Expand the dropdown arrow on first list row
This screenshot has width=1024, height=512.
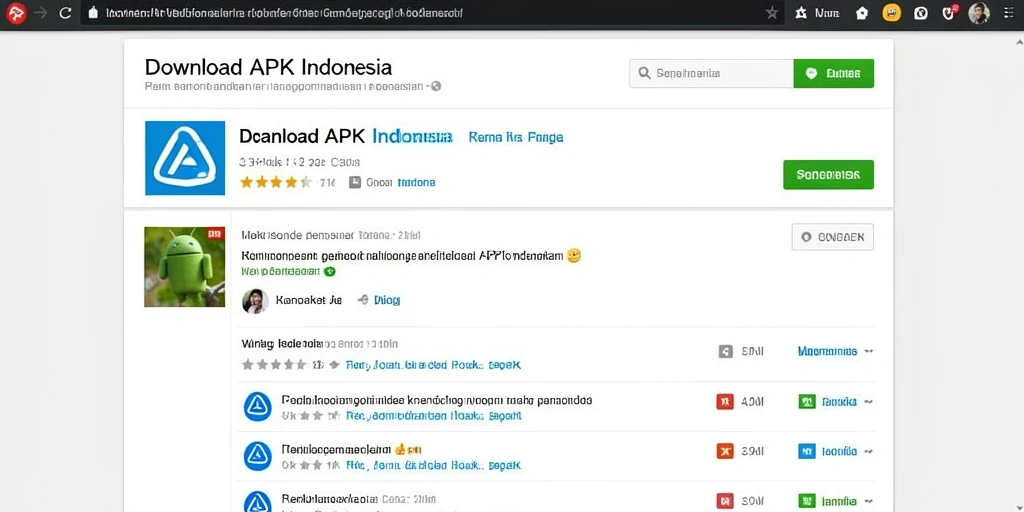coord(869,351)
